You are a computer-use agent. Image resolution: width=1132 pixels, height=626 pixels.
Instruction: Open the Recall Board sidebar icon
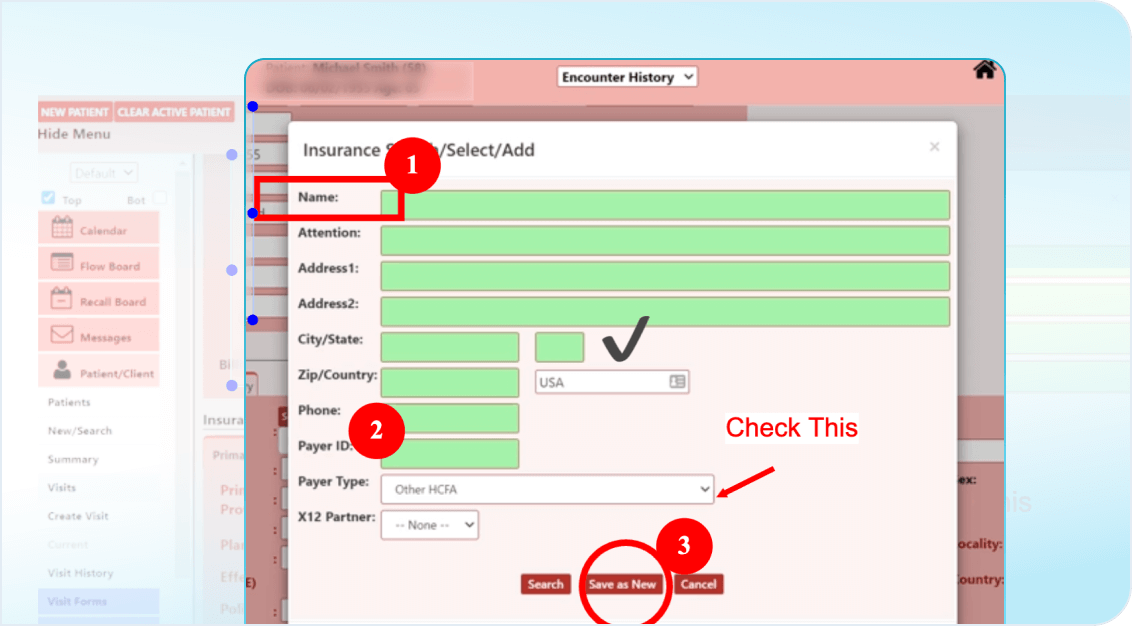(62, 297)
